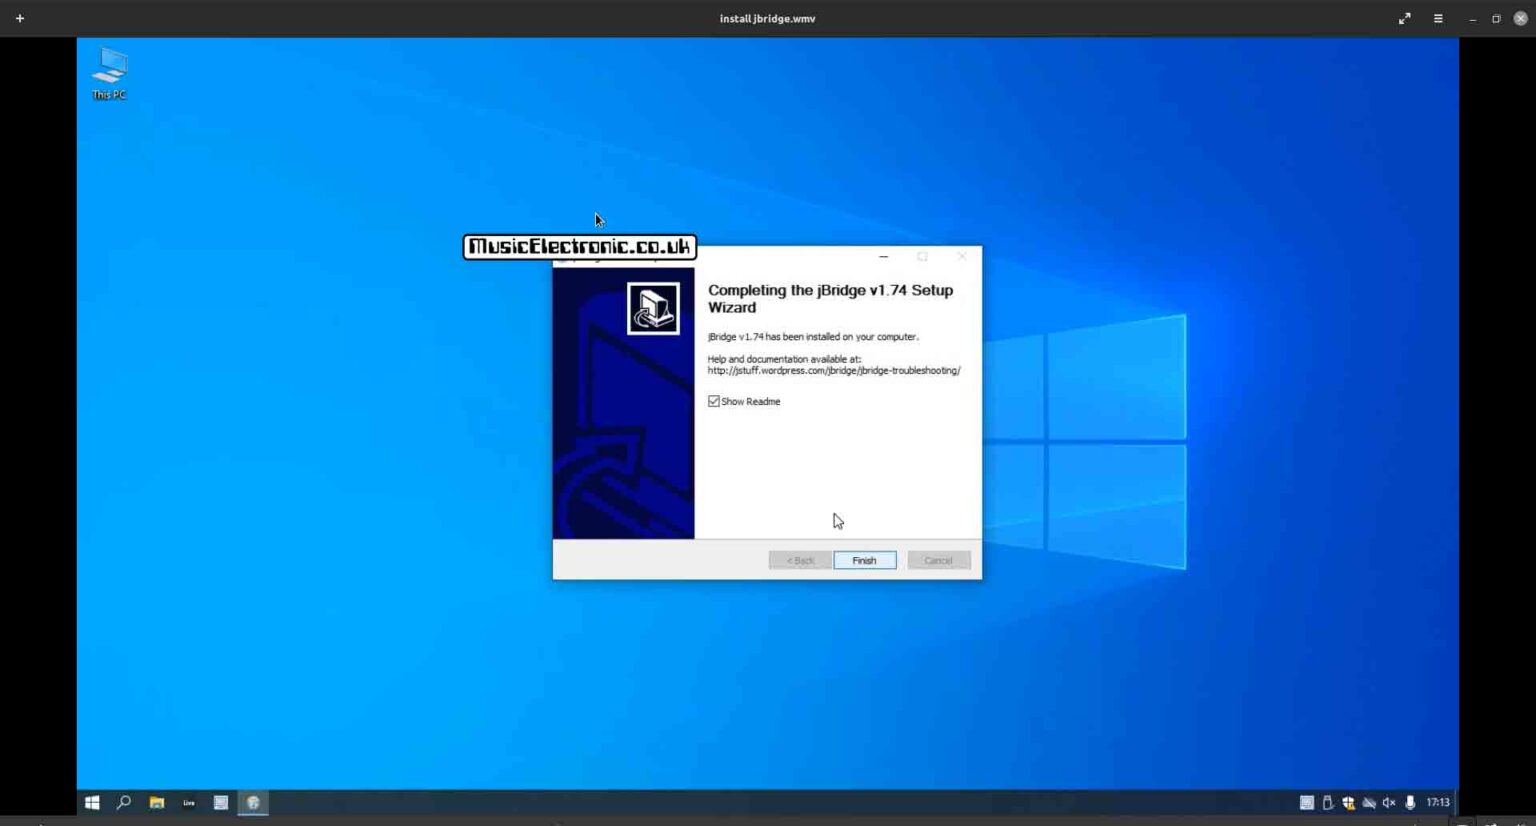Open the taskbar search magnifier
The width and height of the screenshot is (1536, 826).
(x=124, y=802)
